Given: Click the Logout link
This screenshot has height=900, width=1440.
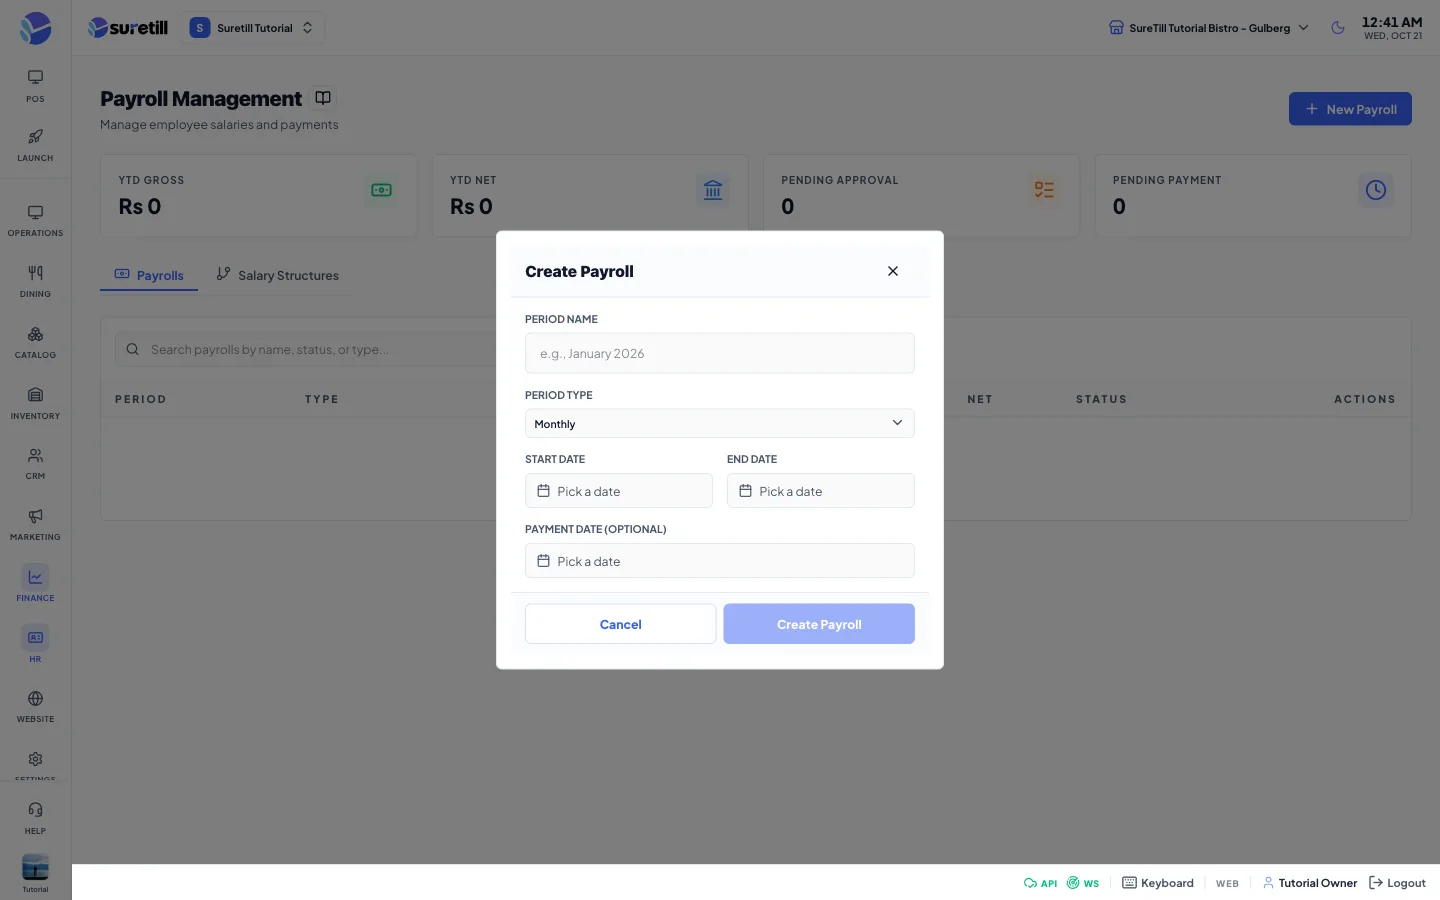Looking at the screenshot, I should click(1397, 883).
